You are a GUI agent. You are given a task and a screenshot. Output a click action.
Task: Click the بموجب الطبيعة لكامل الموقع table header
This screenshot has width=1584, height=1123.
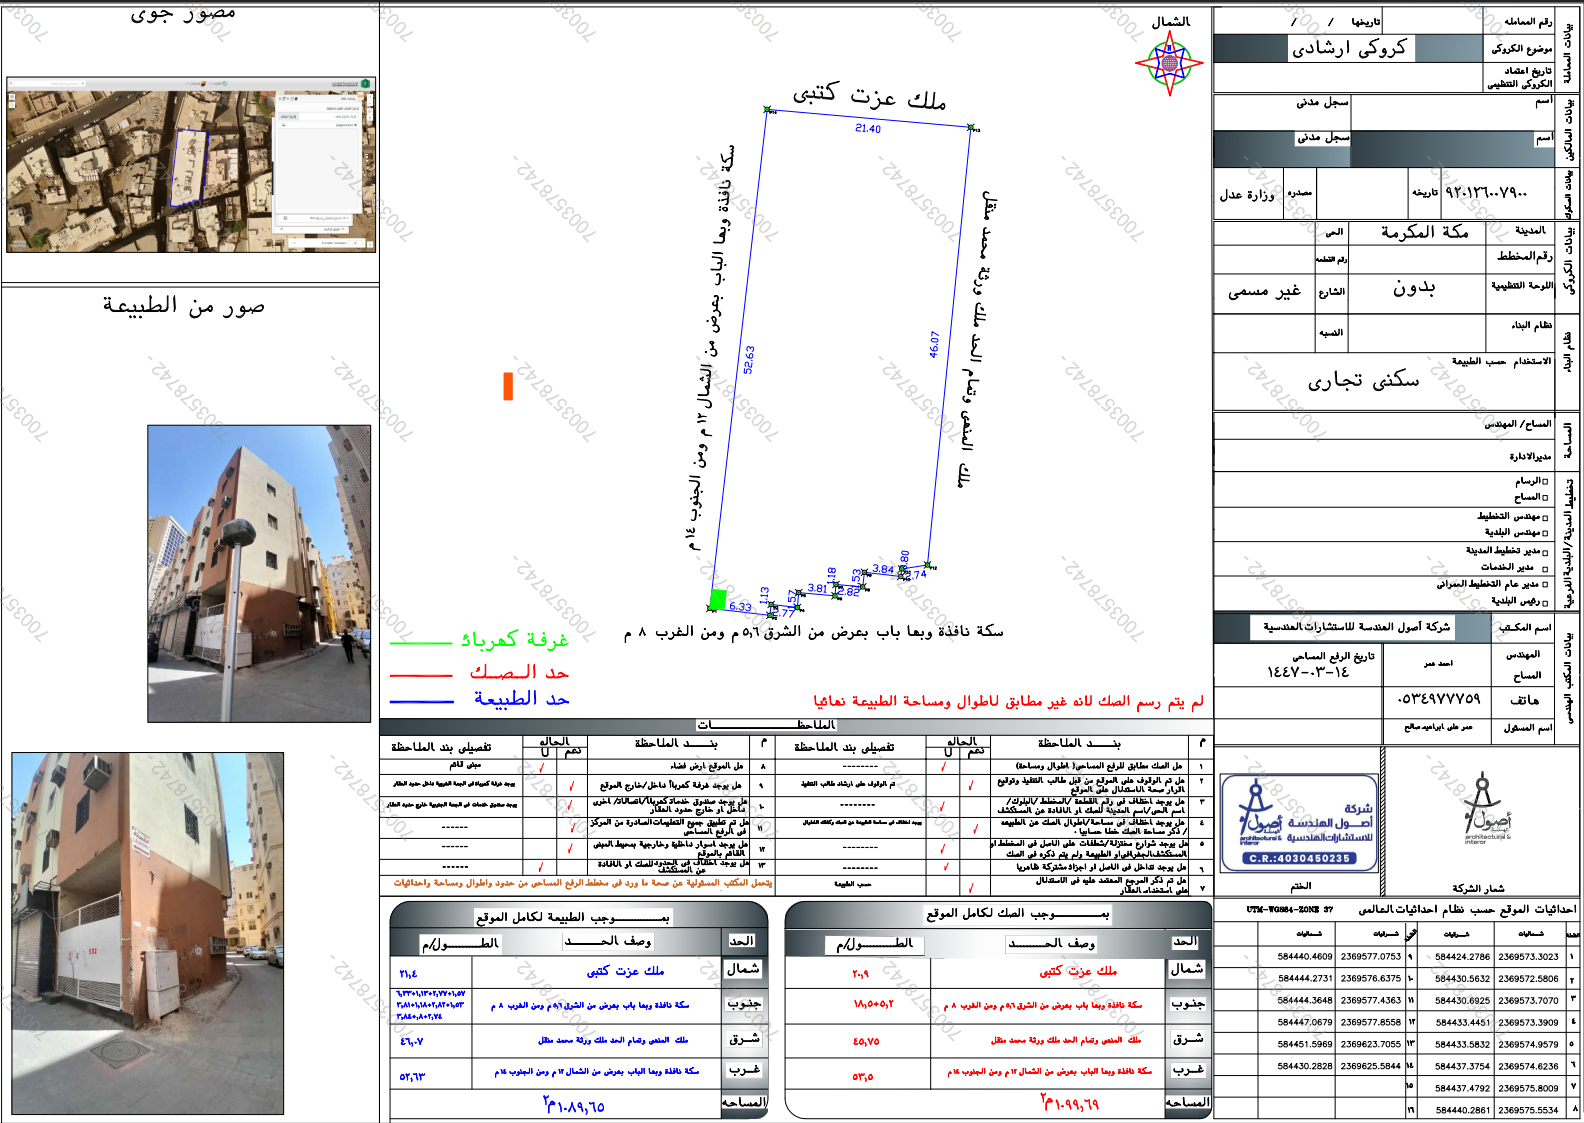tap(572, 916)
